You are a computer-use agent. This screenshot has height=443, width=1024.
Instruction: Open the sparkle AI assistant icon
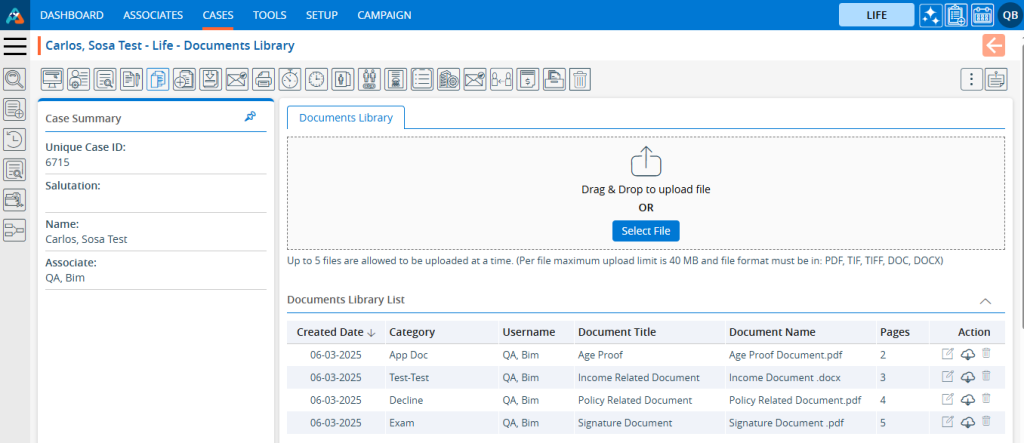pos(930,15)
